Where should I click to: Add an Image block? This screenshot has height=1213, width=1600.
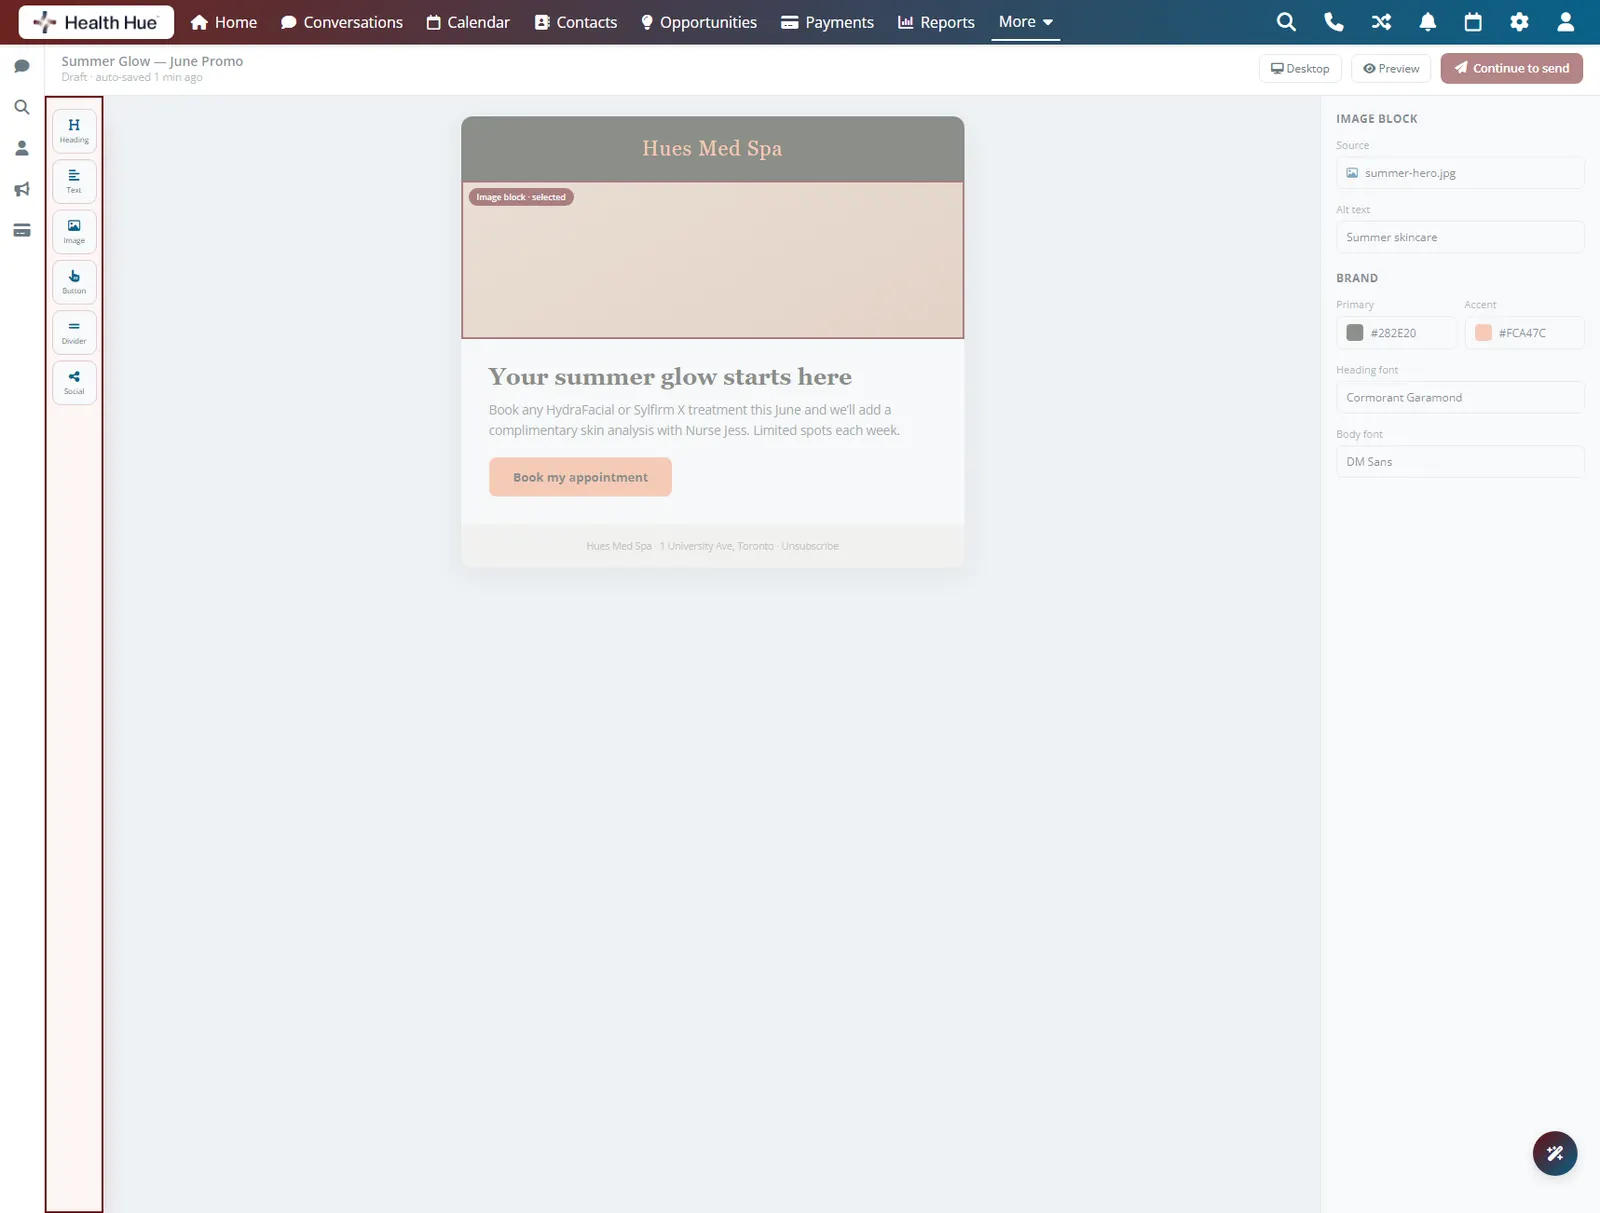pyautogui.click(x=74, y=232)
